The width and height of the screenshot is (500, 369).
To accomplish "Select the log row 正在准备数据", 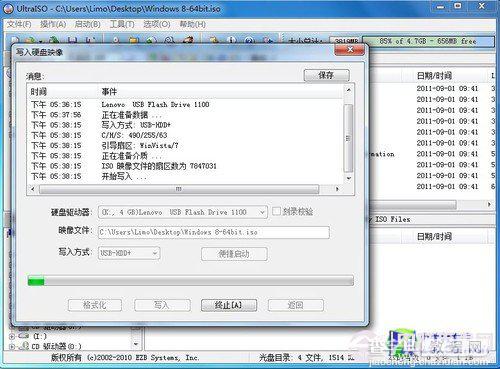I will (185, 115).
